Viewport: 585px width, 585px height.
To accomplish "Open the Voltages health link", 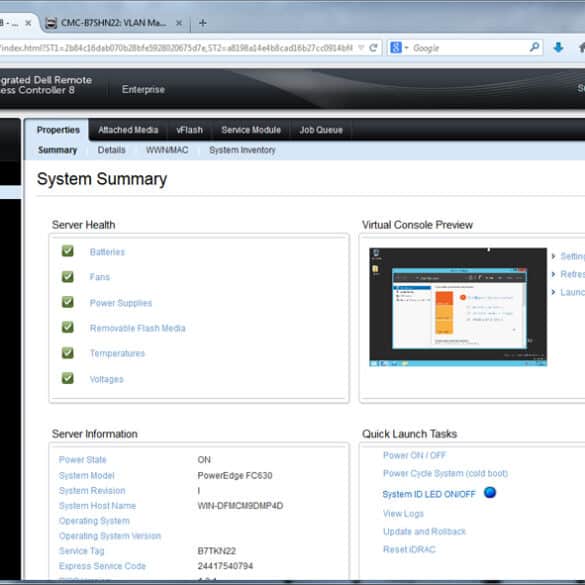I will 106,379.
